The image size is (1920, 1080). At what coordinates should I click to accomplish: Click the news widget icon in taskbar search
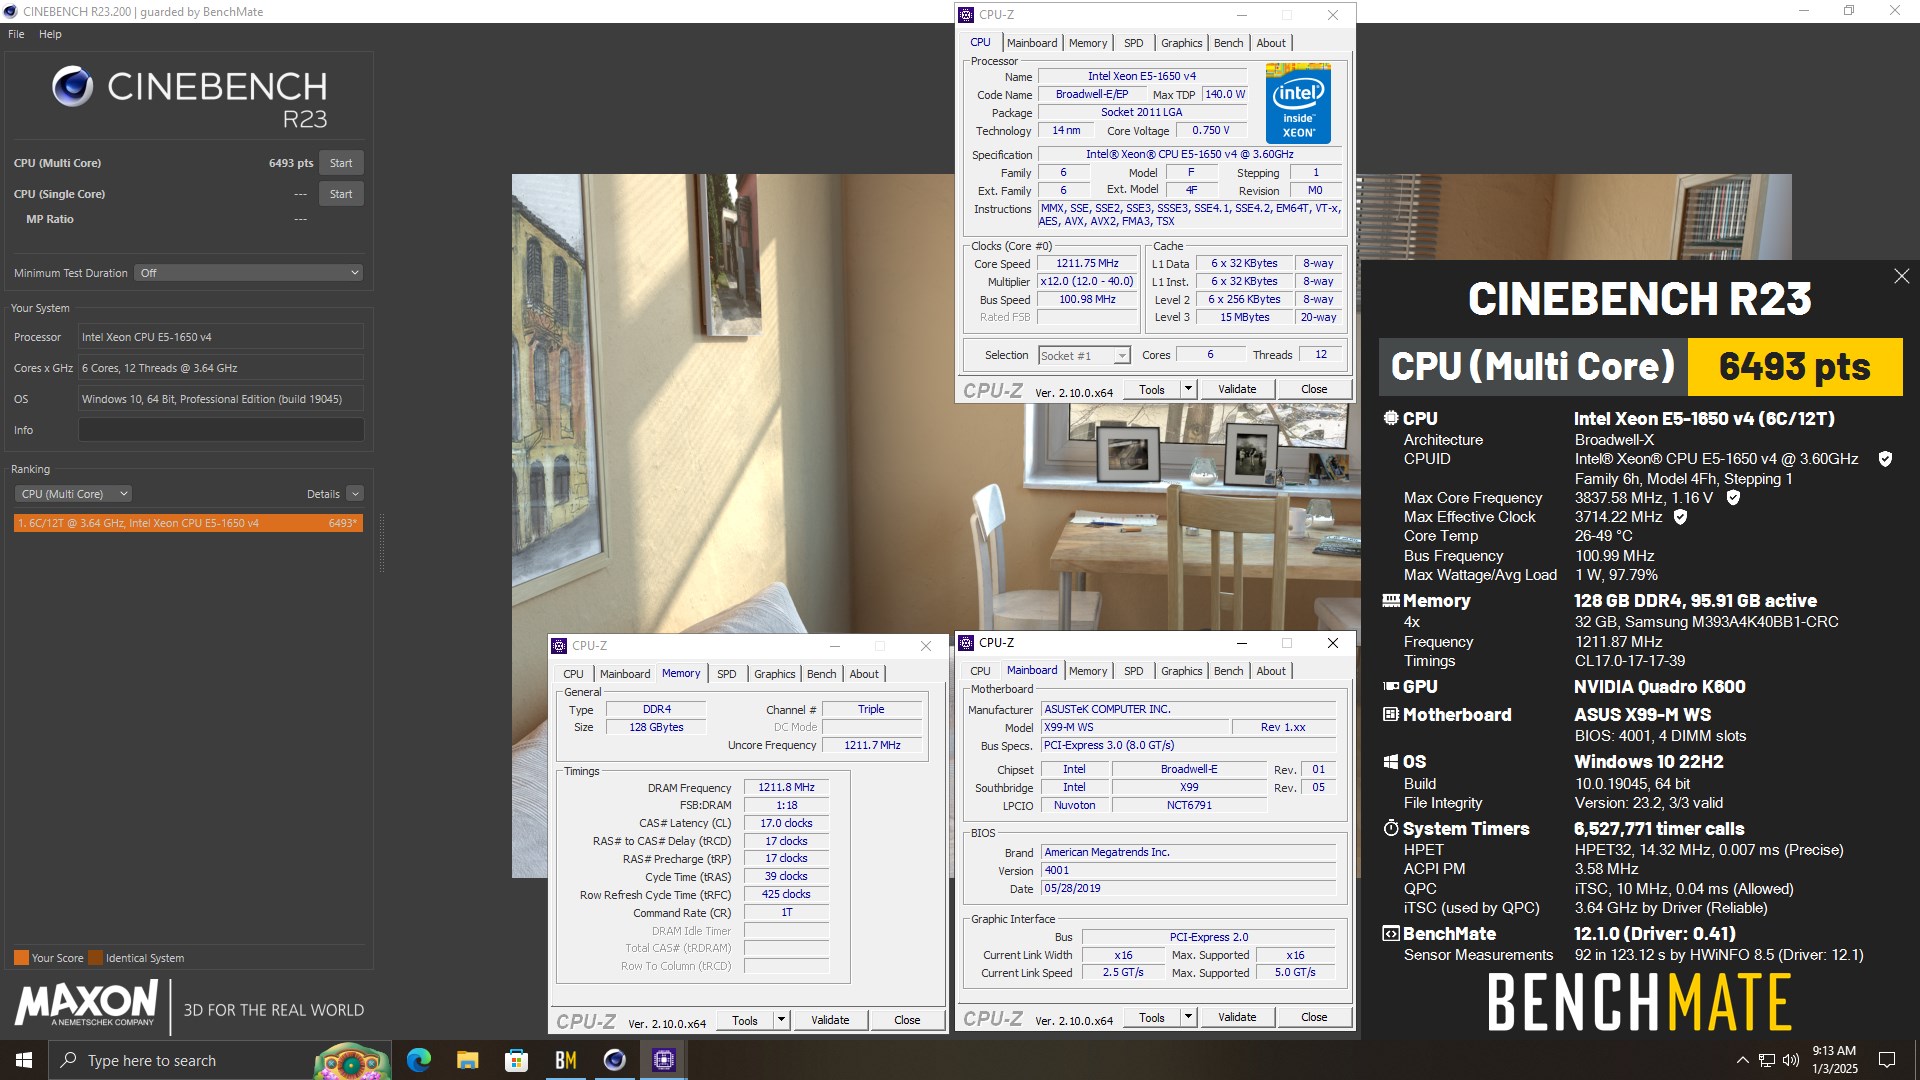351,1060
